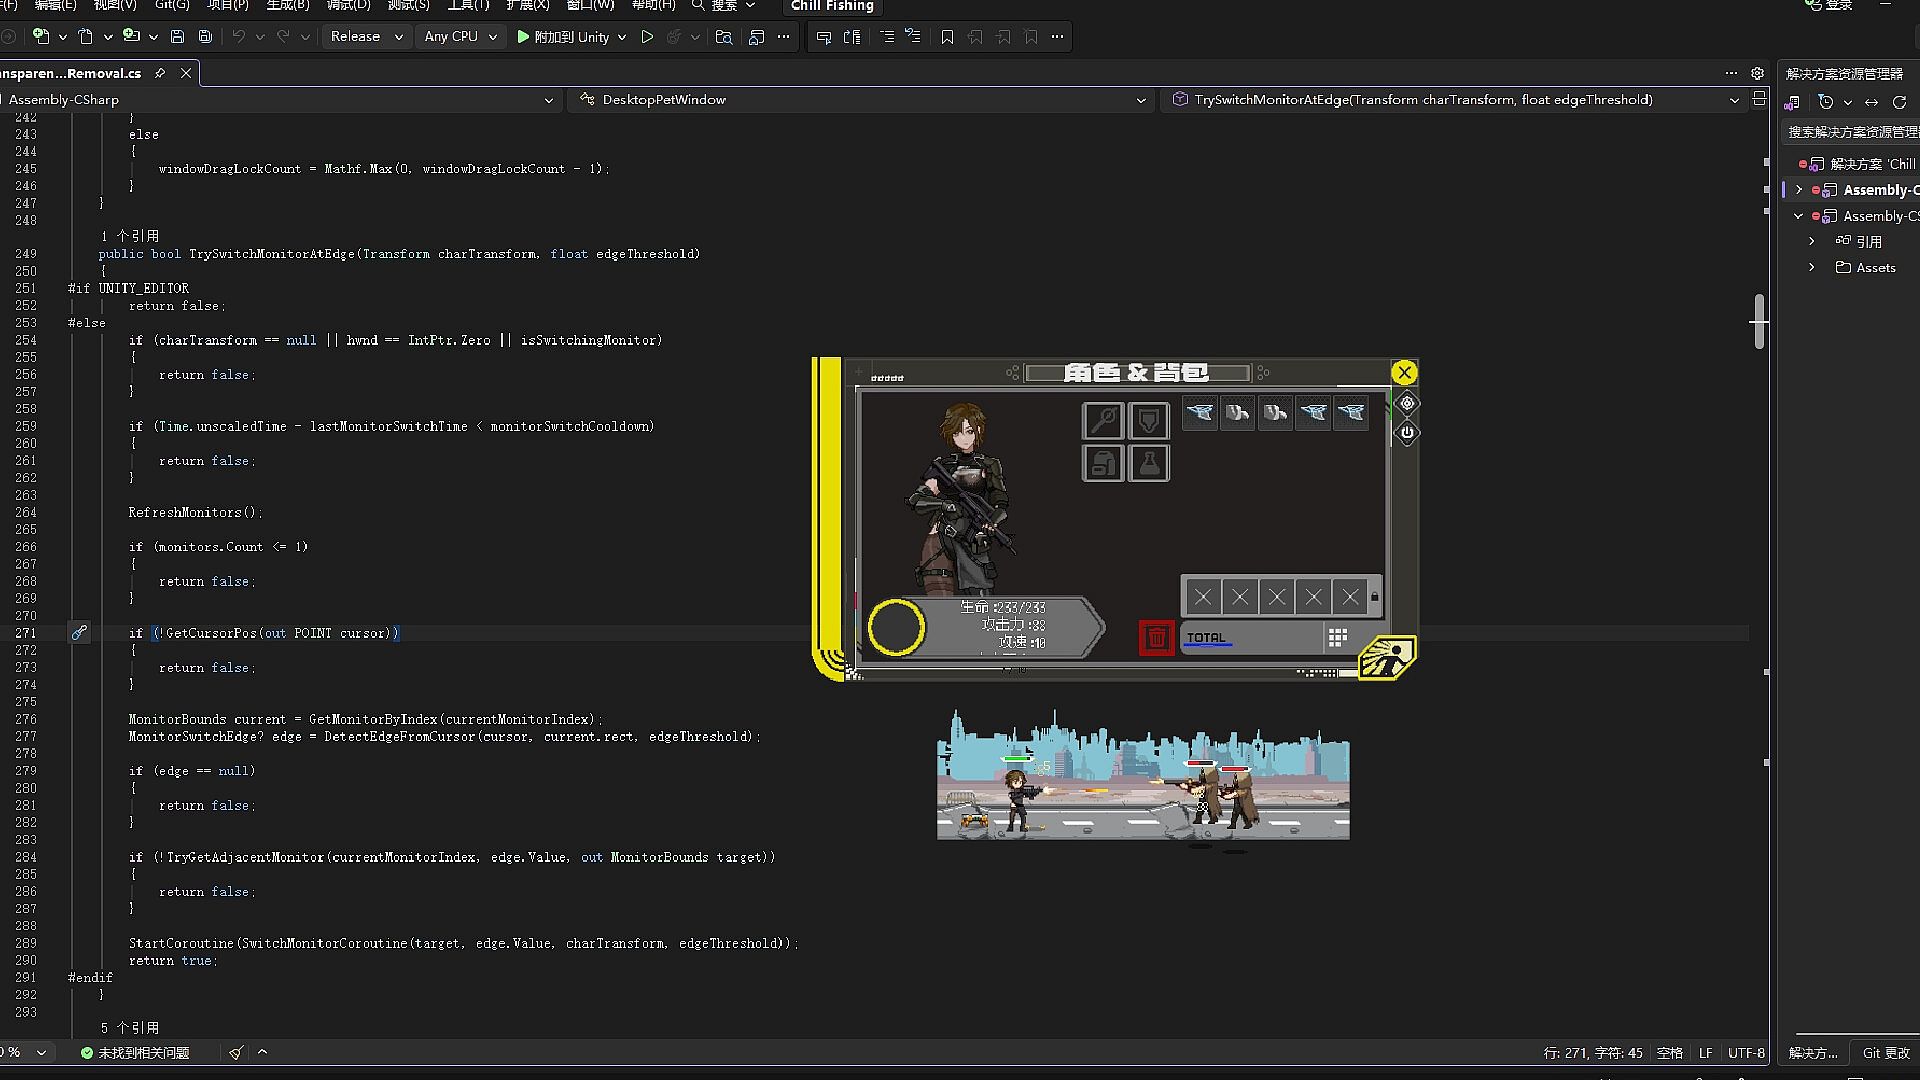Click the 空格 indentation status entry
This screenshot has width=1920, height=1080.
1669,1052
